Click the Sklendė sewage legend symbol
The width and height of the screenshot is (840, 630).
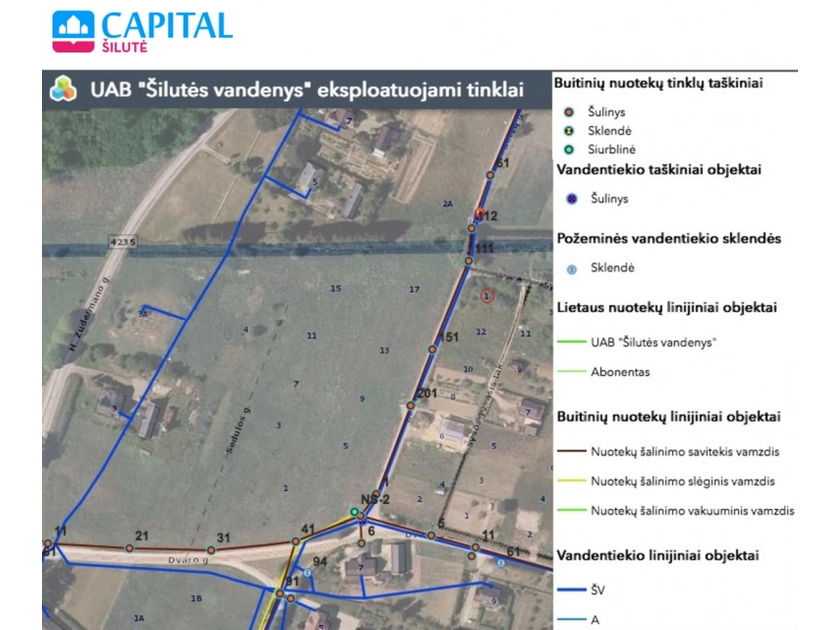(569, 131)
